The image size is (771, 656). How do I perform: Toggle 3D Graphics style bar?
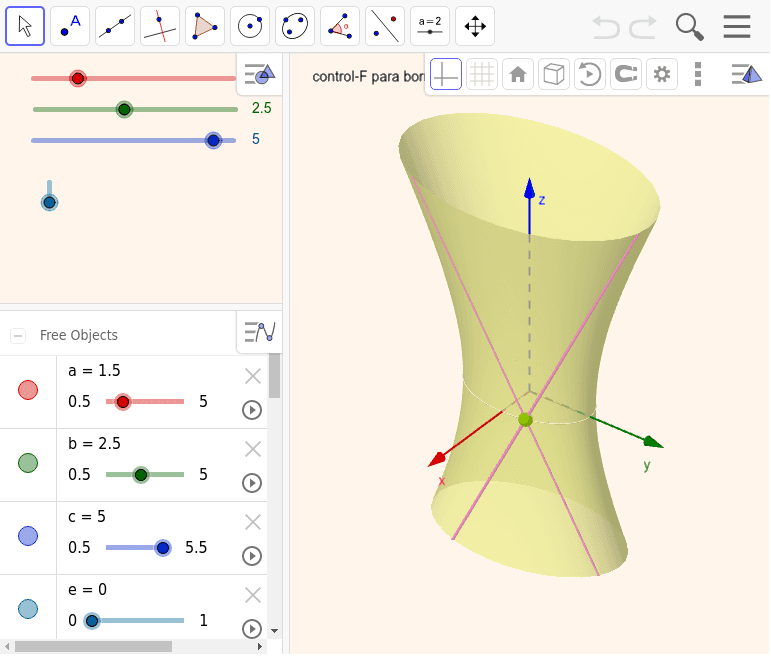[746, 74]
